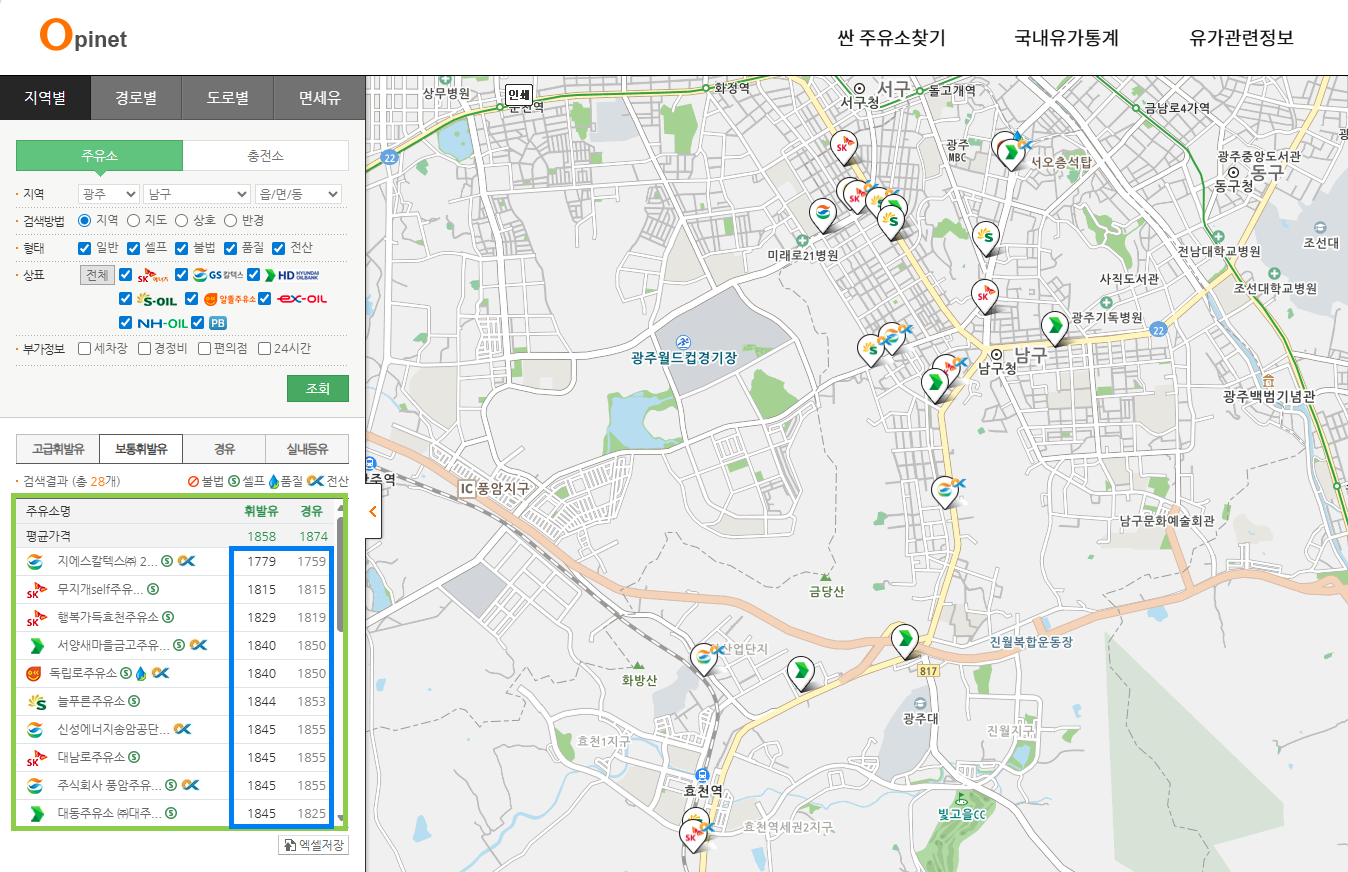1348x872 pixels.
Task: Click the 알뜰 smiley logo beside 독립로주유소
Action: [x=33, y=673]
